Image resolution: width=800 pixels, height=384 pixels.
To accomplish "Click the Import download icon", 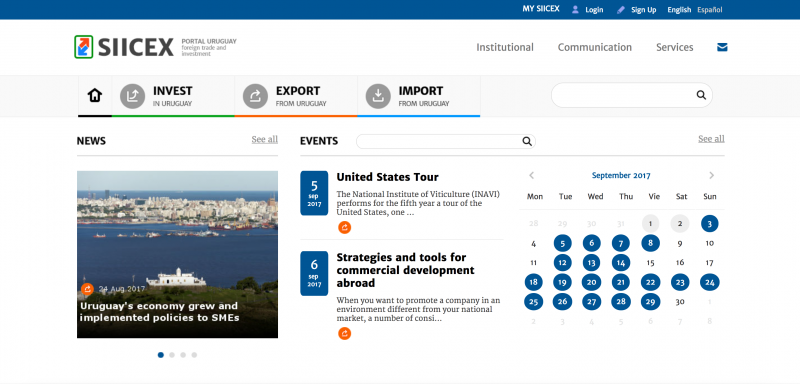I will pos(378,96).
